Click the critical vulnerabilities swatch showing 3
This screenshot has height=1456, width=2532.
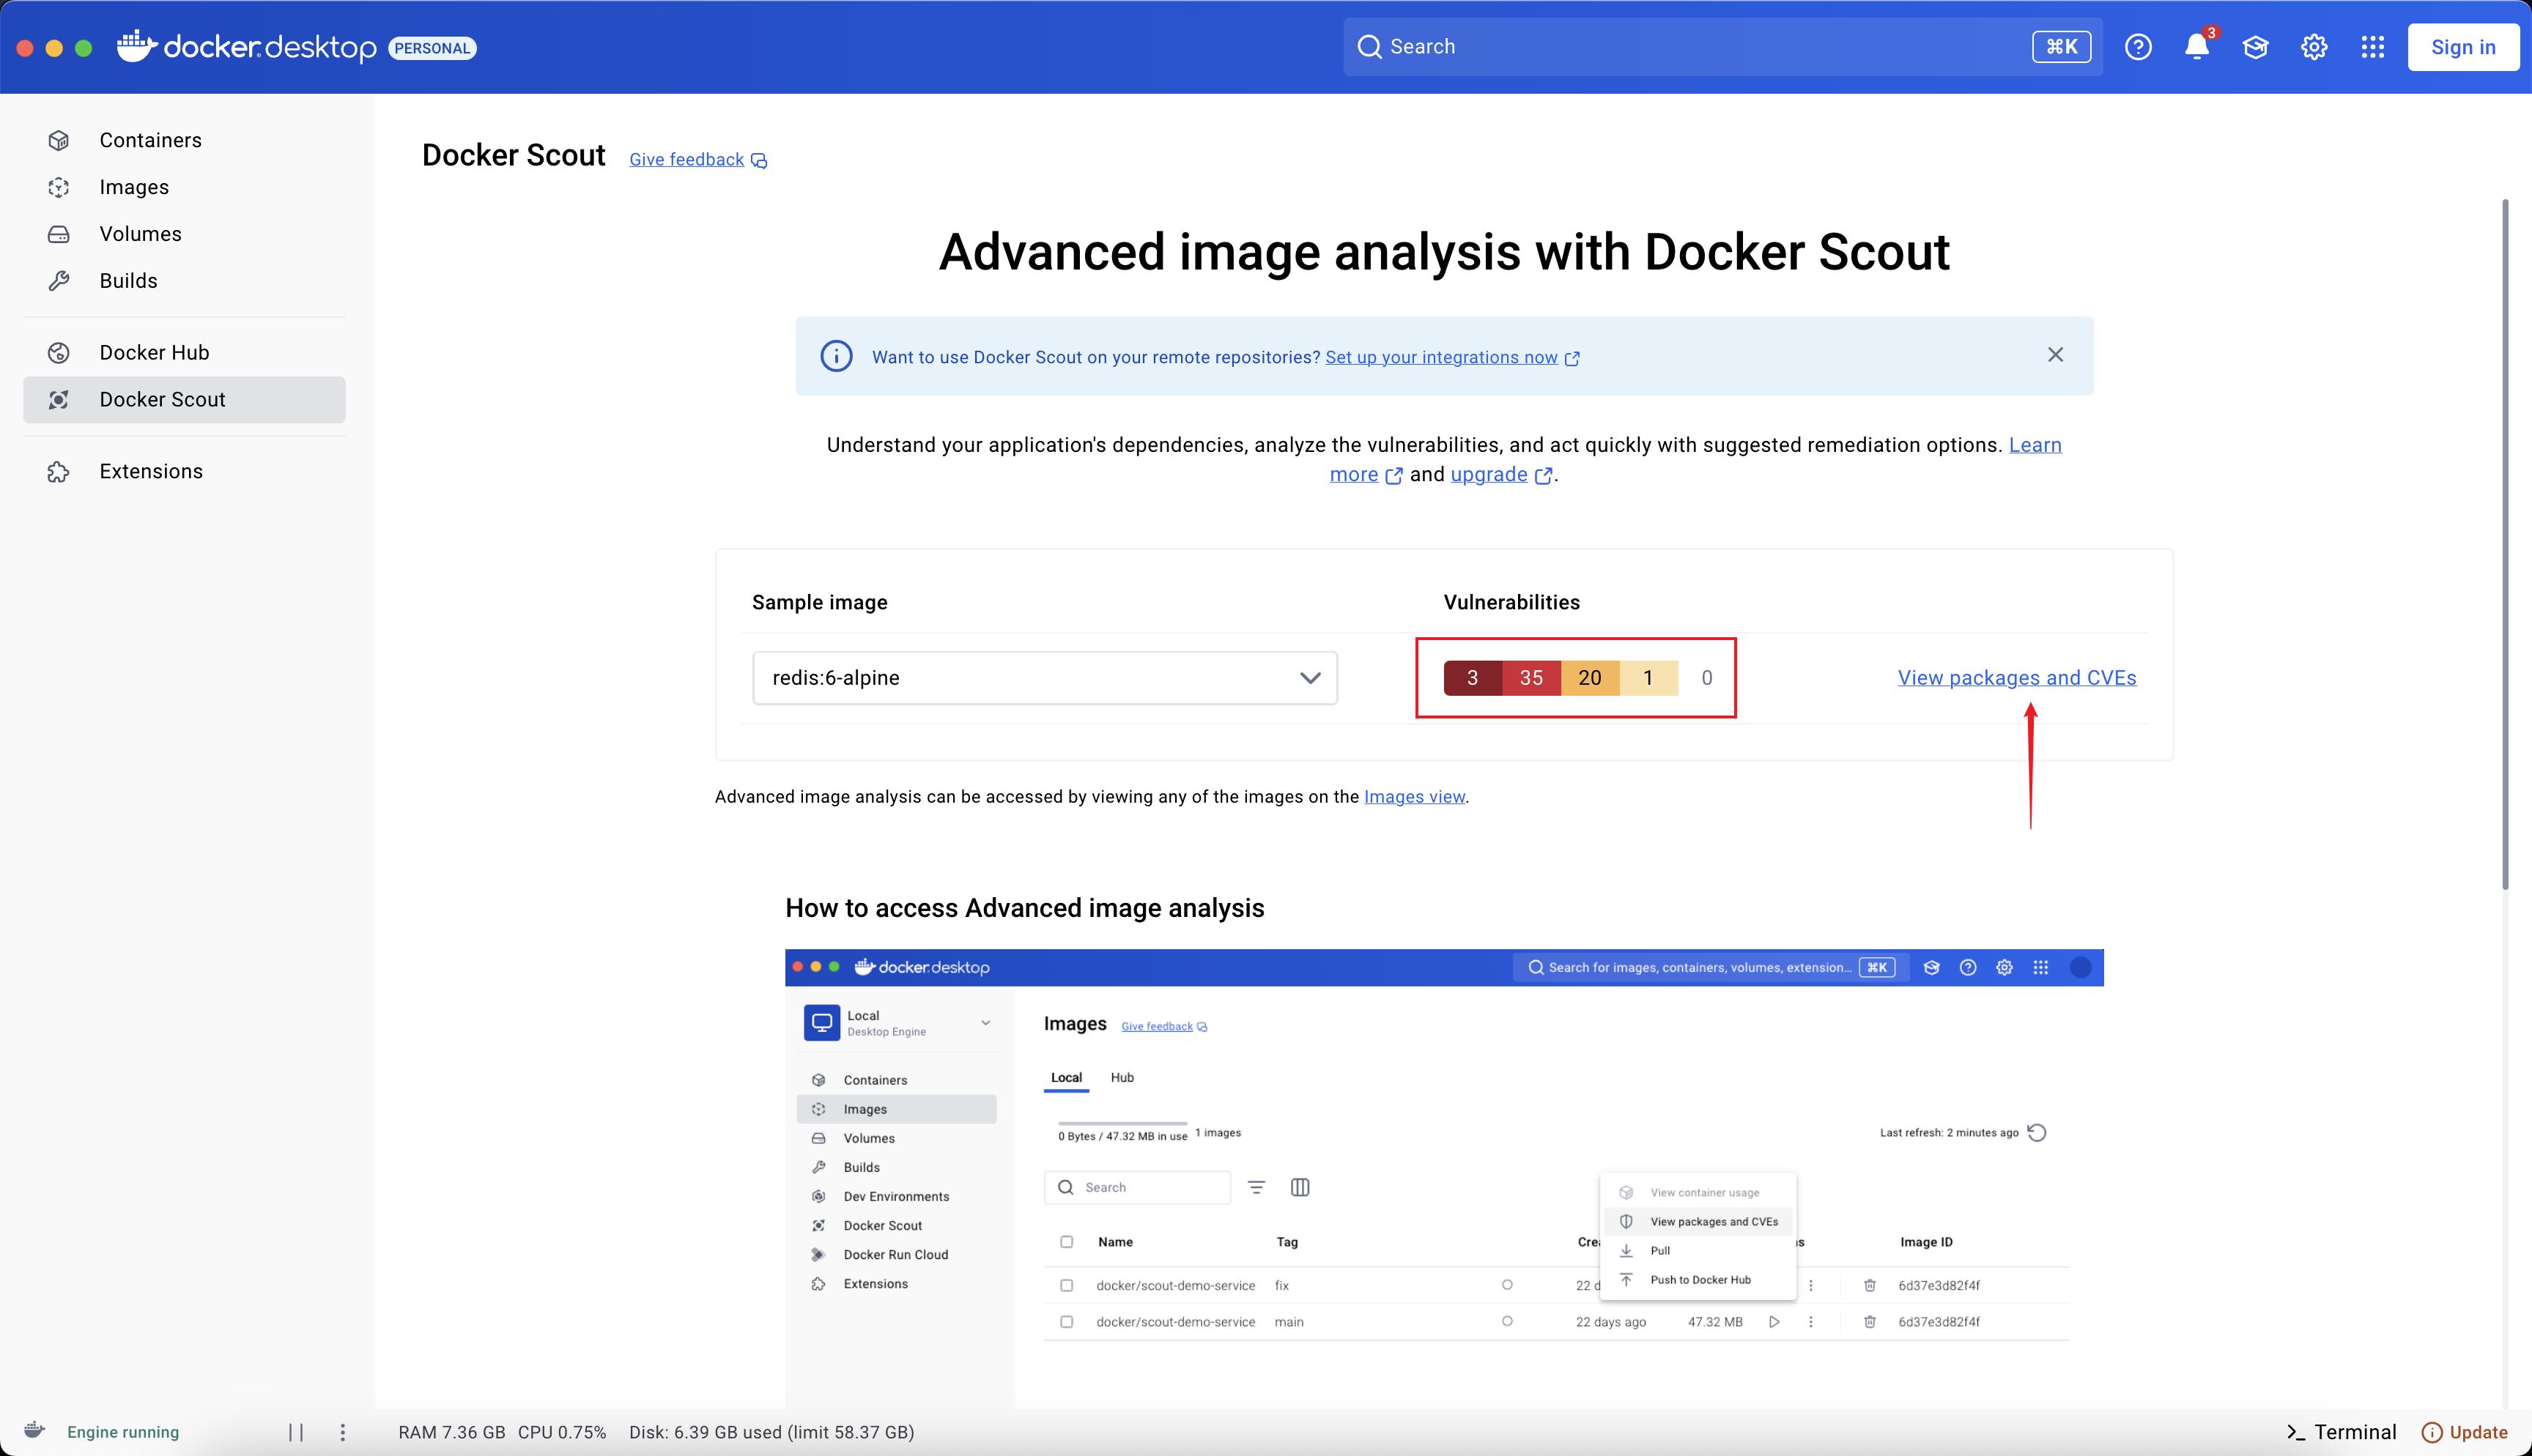pos(1472,678)
